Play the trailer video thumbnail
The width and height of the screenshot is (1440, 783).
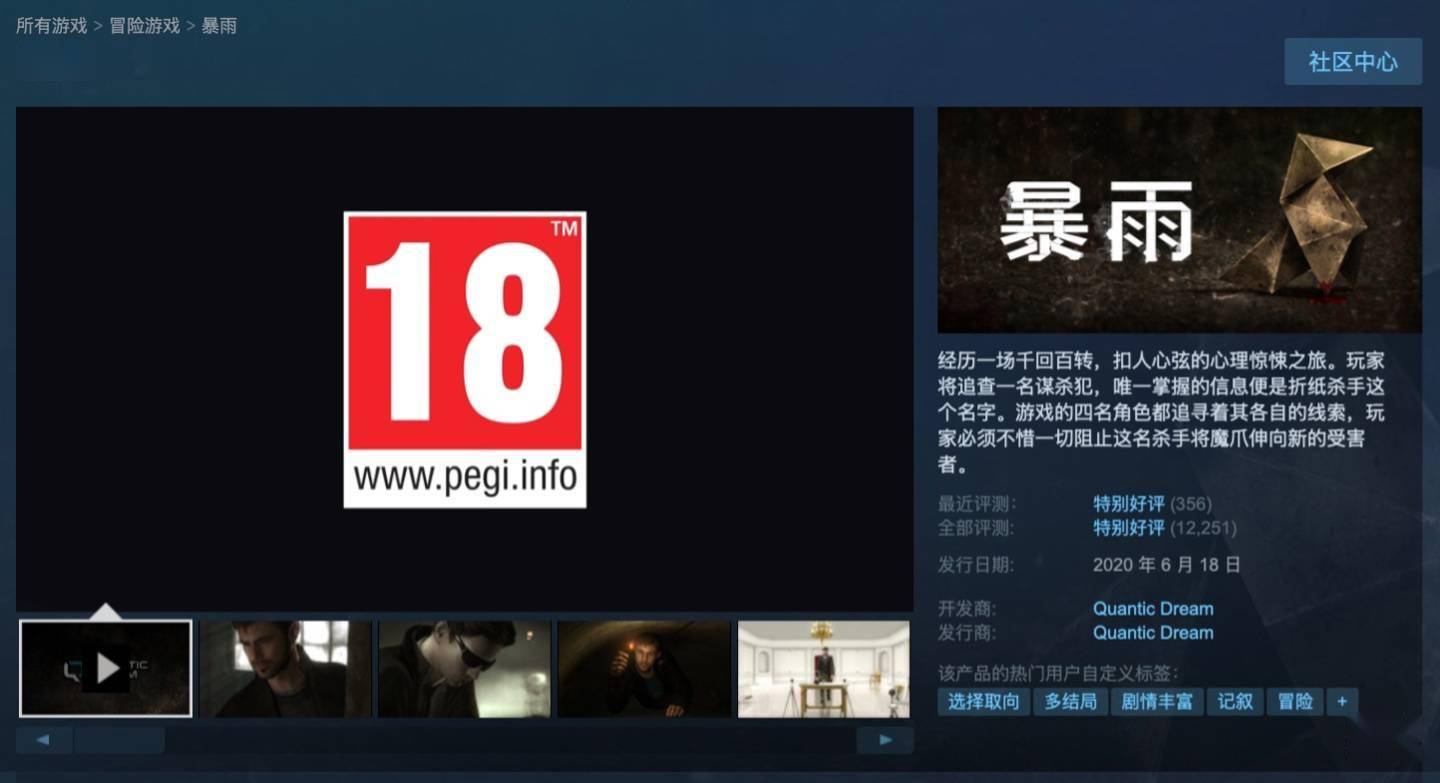click(106, 669)
